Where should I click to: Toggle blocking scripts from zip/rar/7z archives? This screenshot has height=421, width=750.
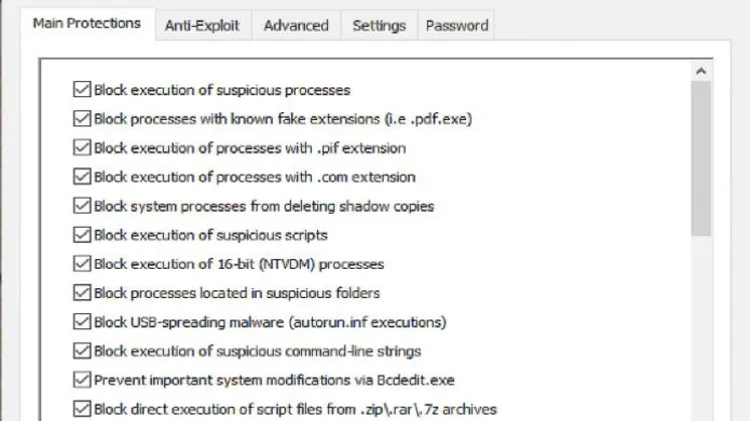[x=82, y=409]
